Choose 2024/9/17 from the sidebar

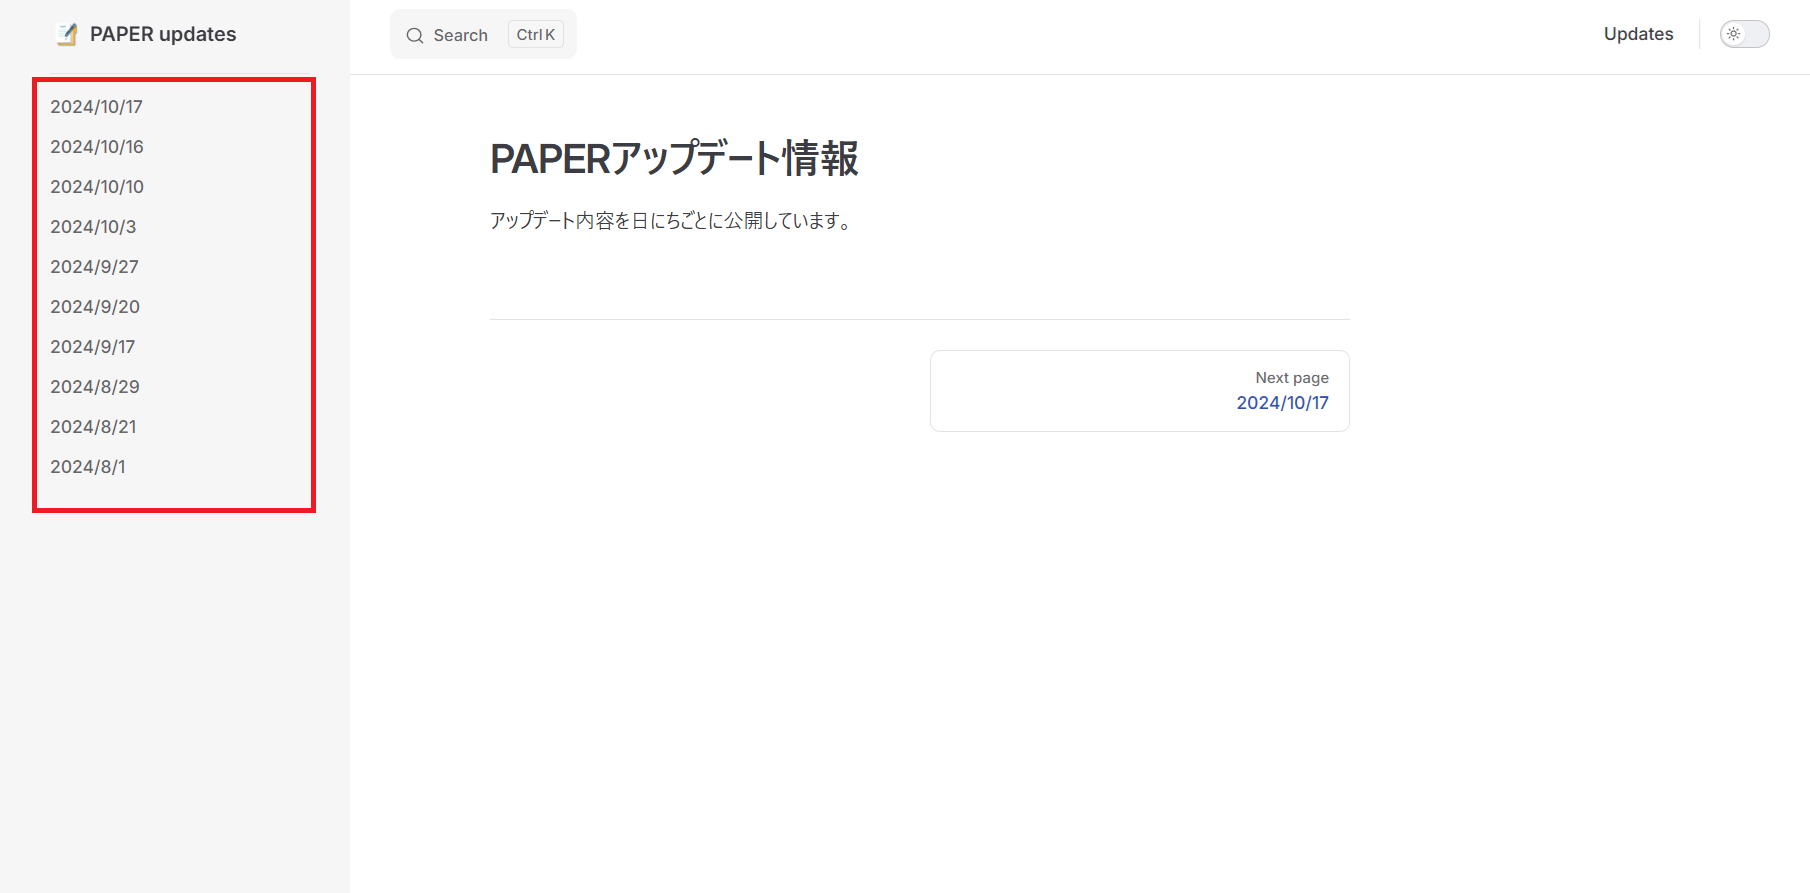point(93,347)
